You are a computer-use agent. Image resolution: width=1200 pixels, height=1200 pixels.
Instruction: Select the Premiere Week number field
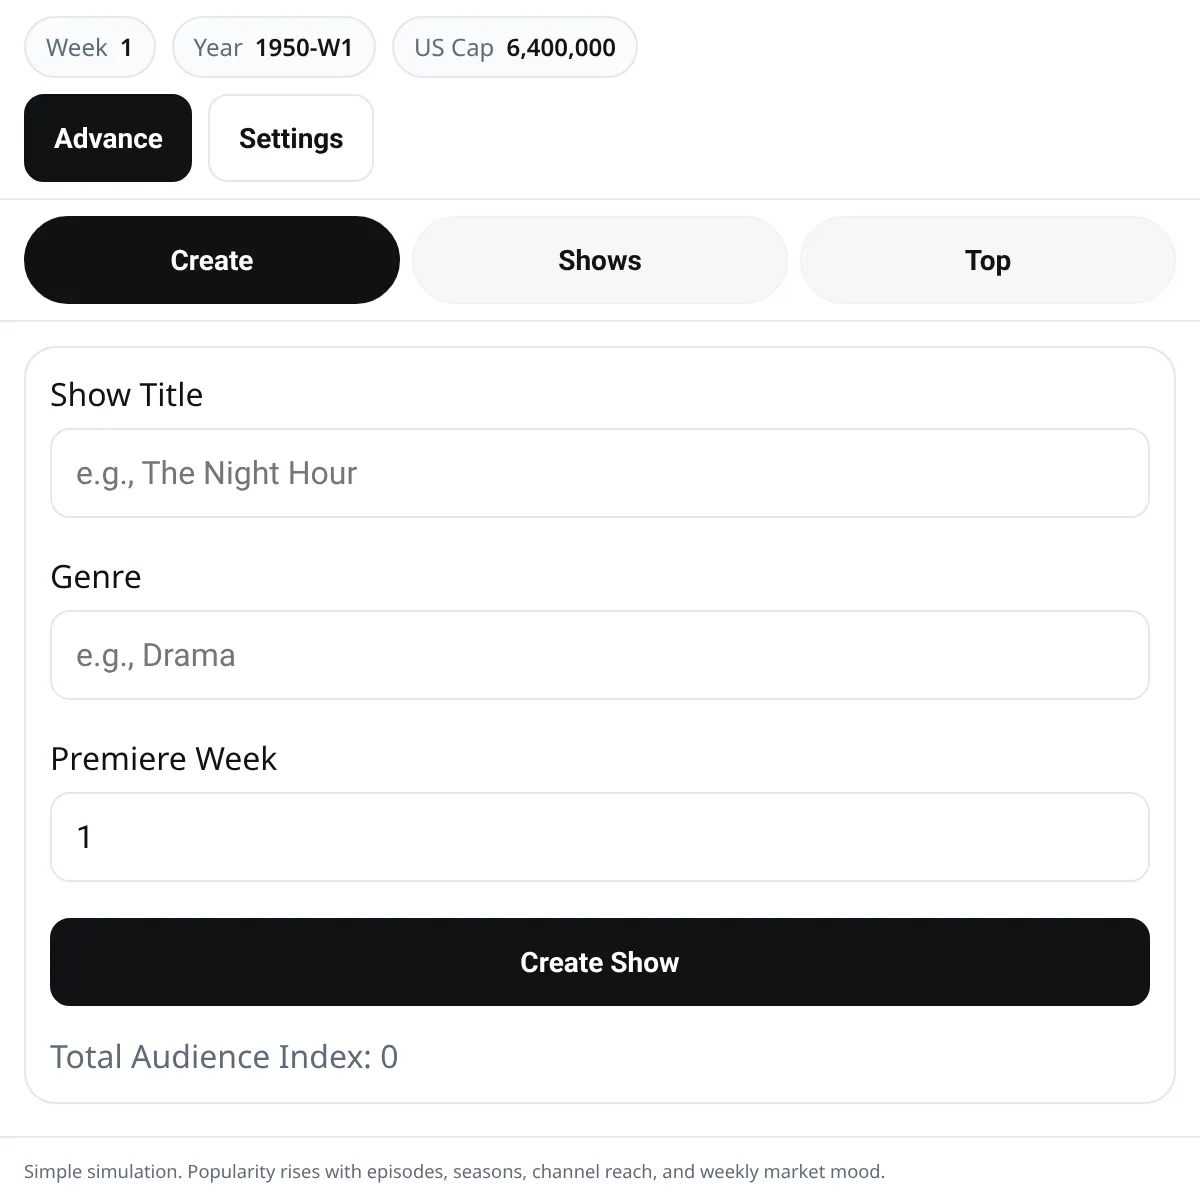click(x=600, y=837)
